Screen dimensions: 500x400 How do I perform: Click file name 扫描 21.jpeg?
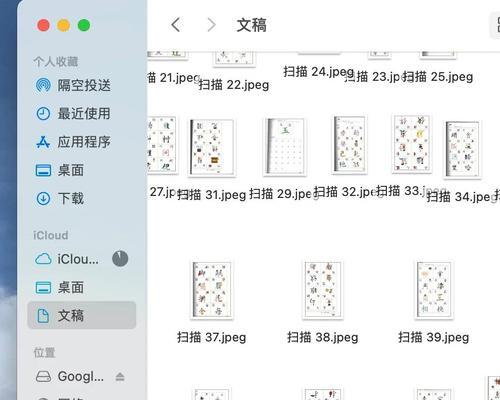coord(173,78)
